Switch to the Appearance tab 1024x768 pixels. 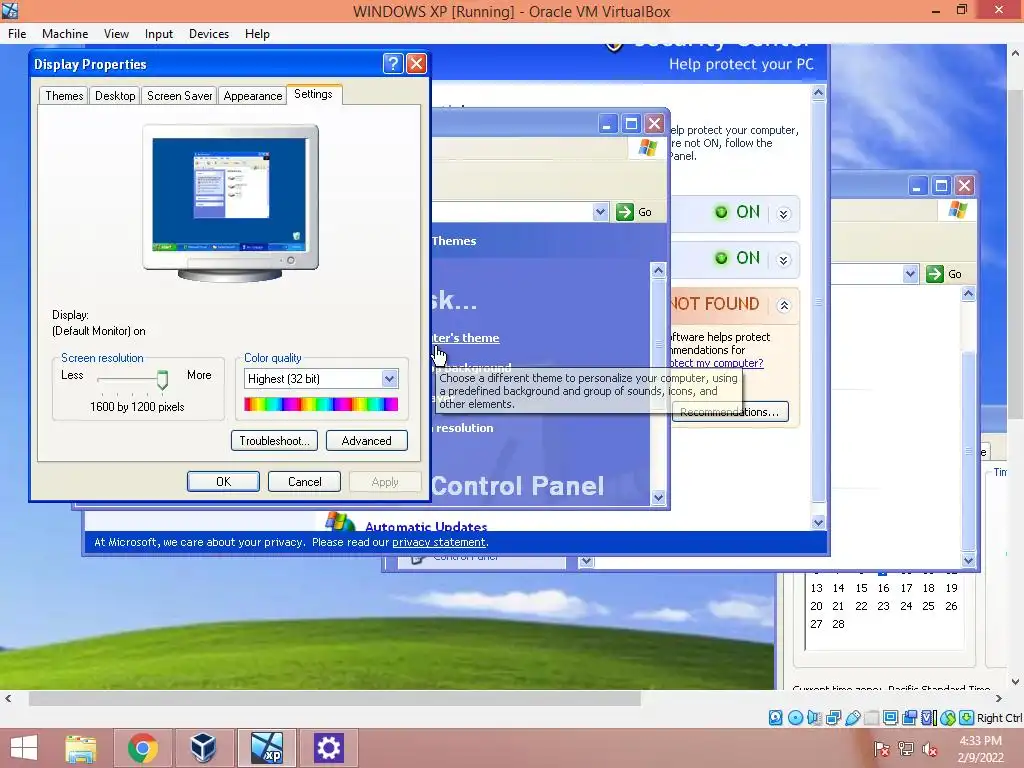coord(253,96)
